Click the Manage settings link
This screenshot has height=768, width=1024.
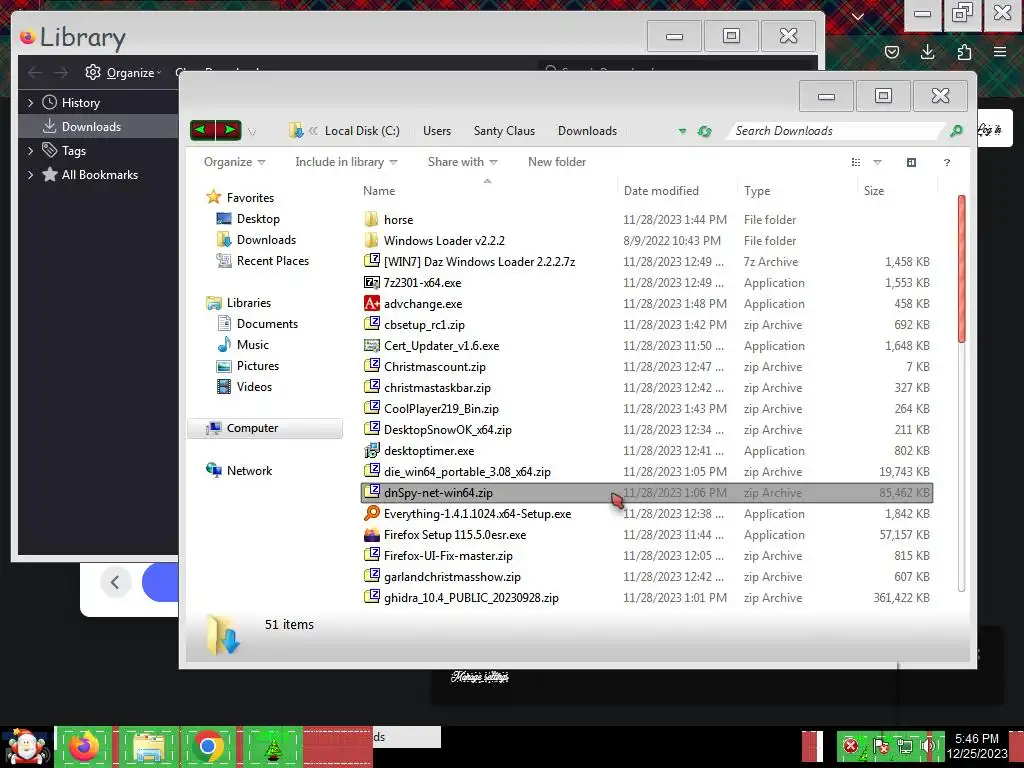(479, 677)
